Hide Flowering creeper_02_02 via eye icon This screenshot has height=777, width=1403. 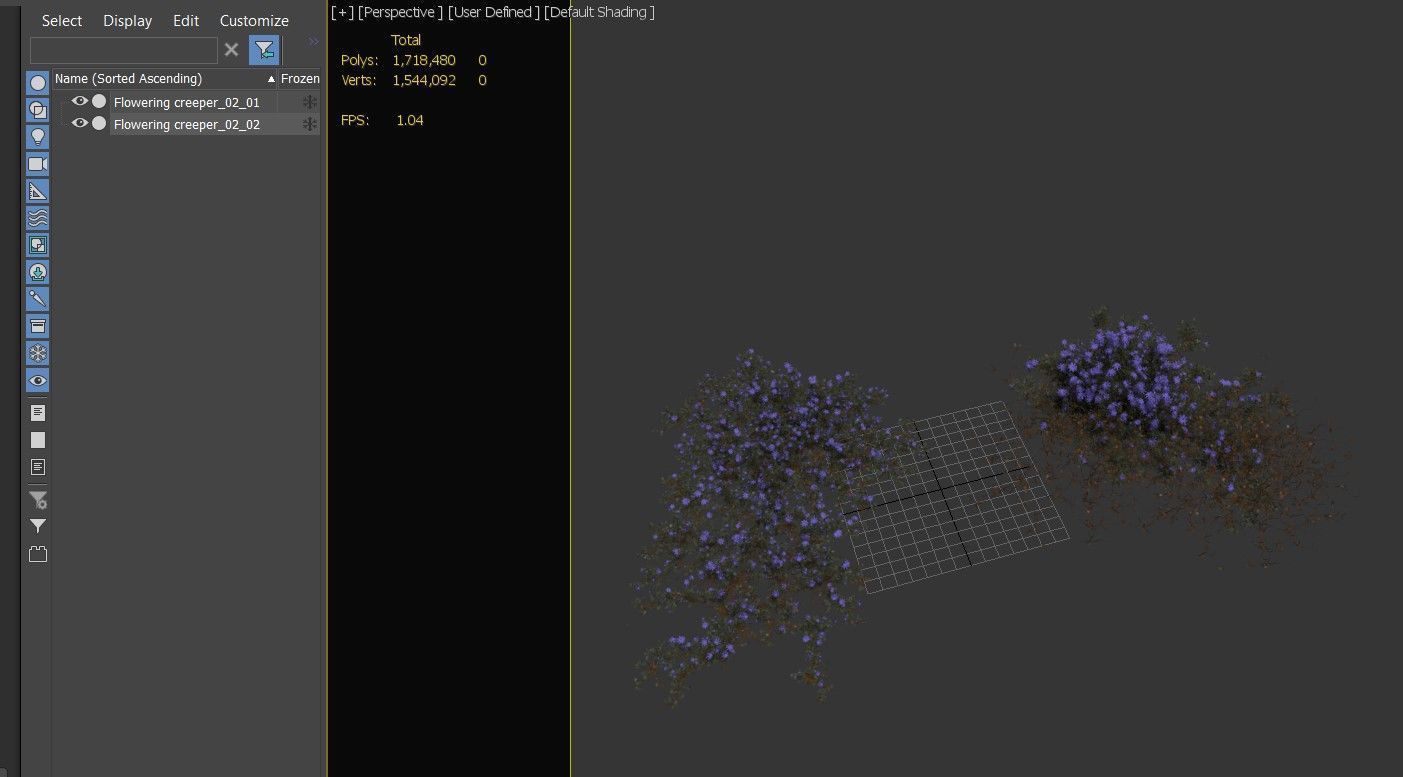click(x=79, y=123)
